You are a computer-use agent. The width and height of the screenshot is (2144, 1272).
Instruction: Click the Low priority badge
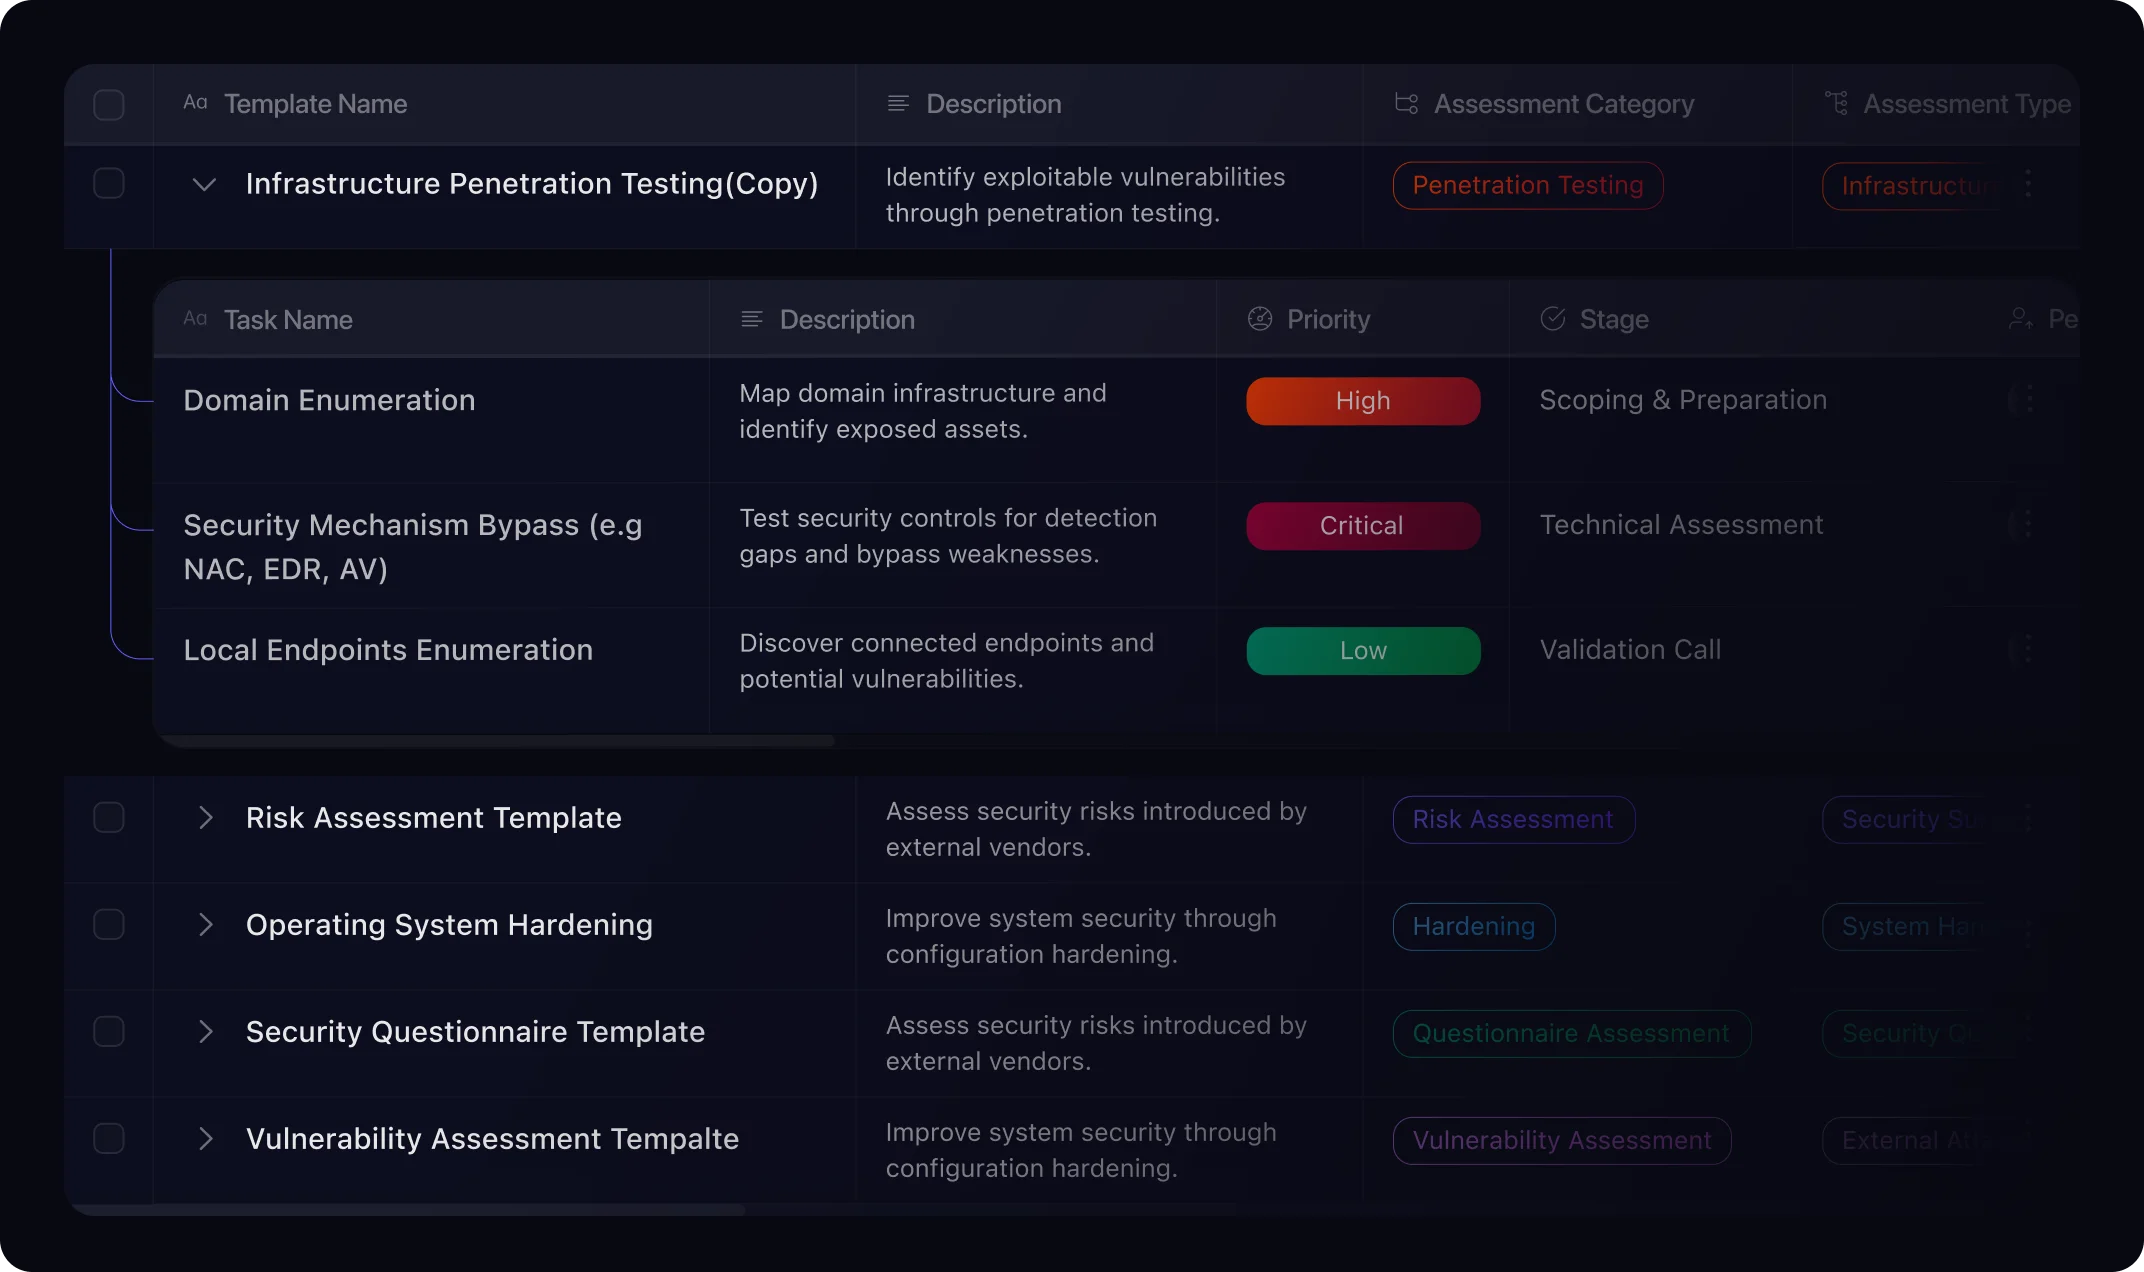[1363, 651]
